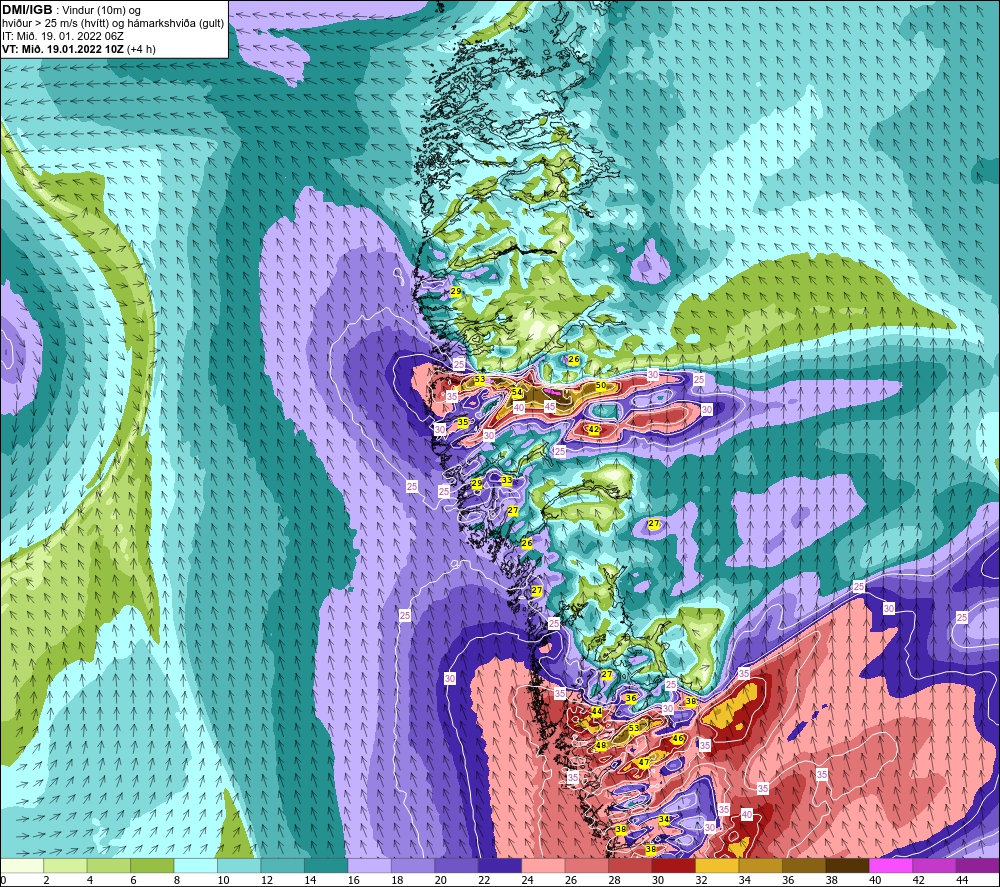Click the 'IT: Mið. 19. 01. 2022 06Z' line
Screen dimensions: 1000x887
click(62, 36)
